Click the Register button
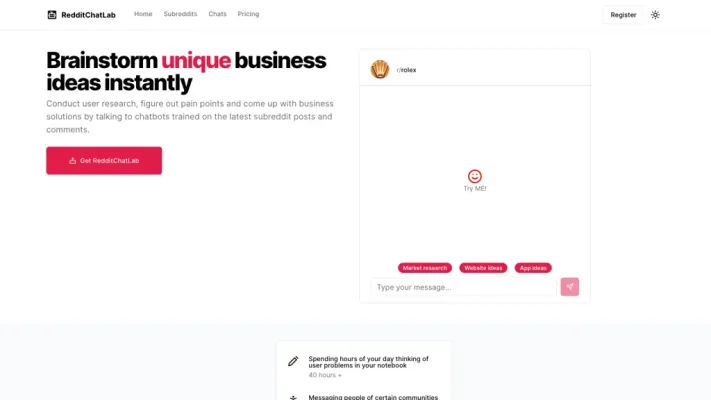711x400 pixels. (x=623, y=15)
